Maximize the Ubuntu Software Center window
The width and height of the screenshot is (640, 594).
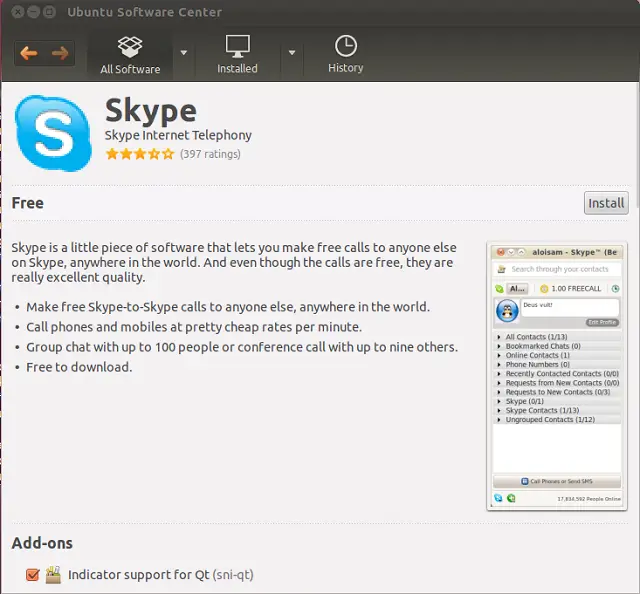[49, 12]
